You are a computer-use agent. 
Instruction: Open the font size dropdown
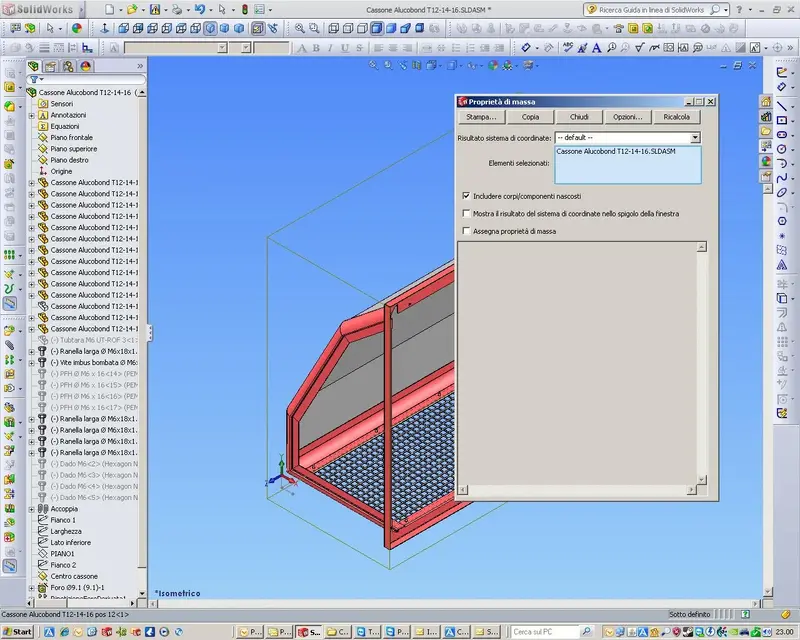[246, 48]
